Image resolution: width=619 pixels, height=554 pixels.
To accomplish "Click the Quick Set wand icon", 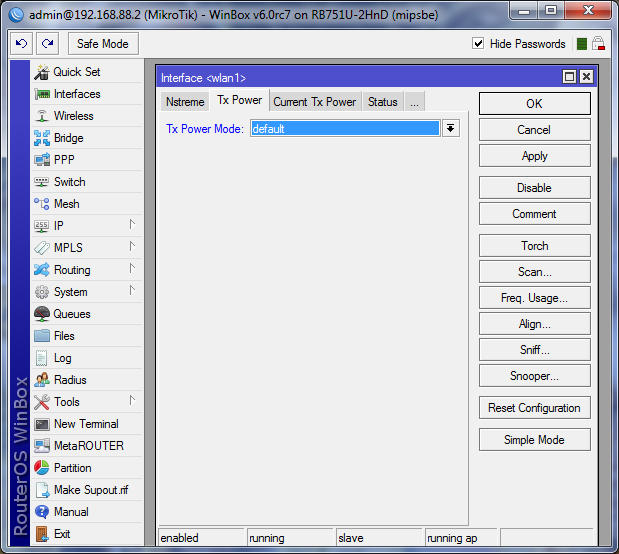I will point(41,72).
